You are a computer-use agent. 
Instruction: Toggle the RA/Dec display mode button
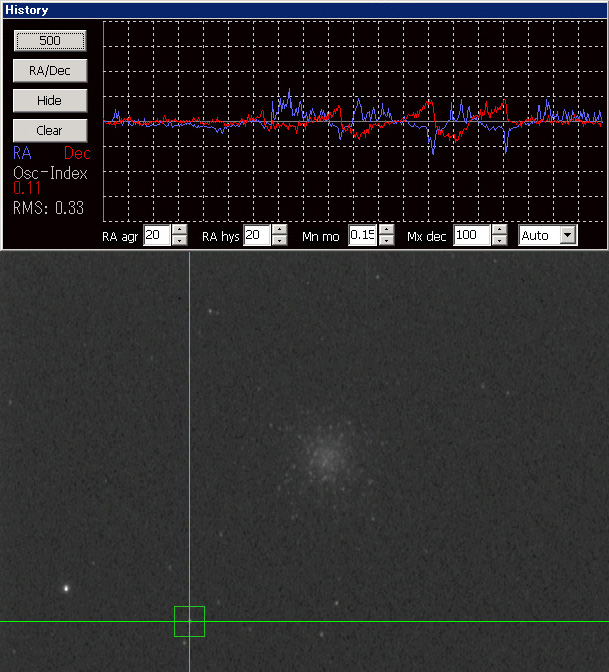(x=50, y=71)
